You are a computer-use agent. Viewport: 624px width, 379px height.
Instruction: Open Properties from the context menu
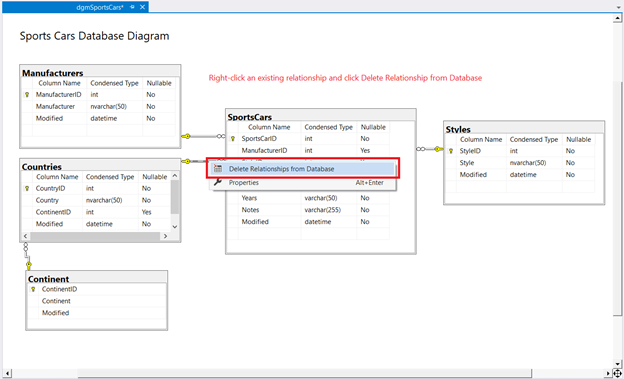tap(303, 183)
